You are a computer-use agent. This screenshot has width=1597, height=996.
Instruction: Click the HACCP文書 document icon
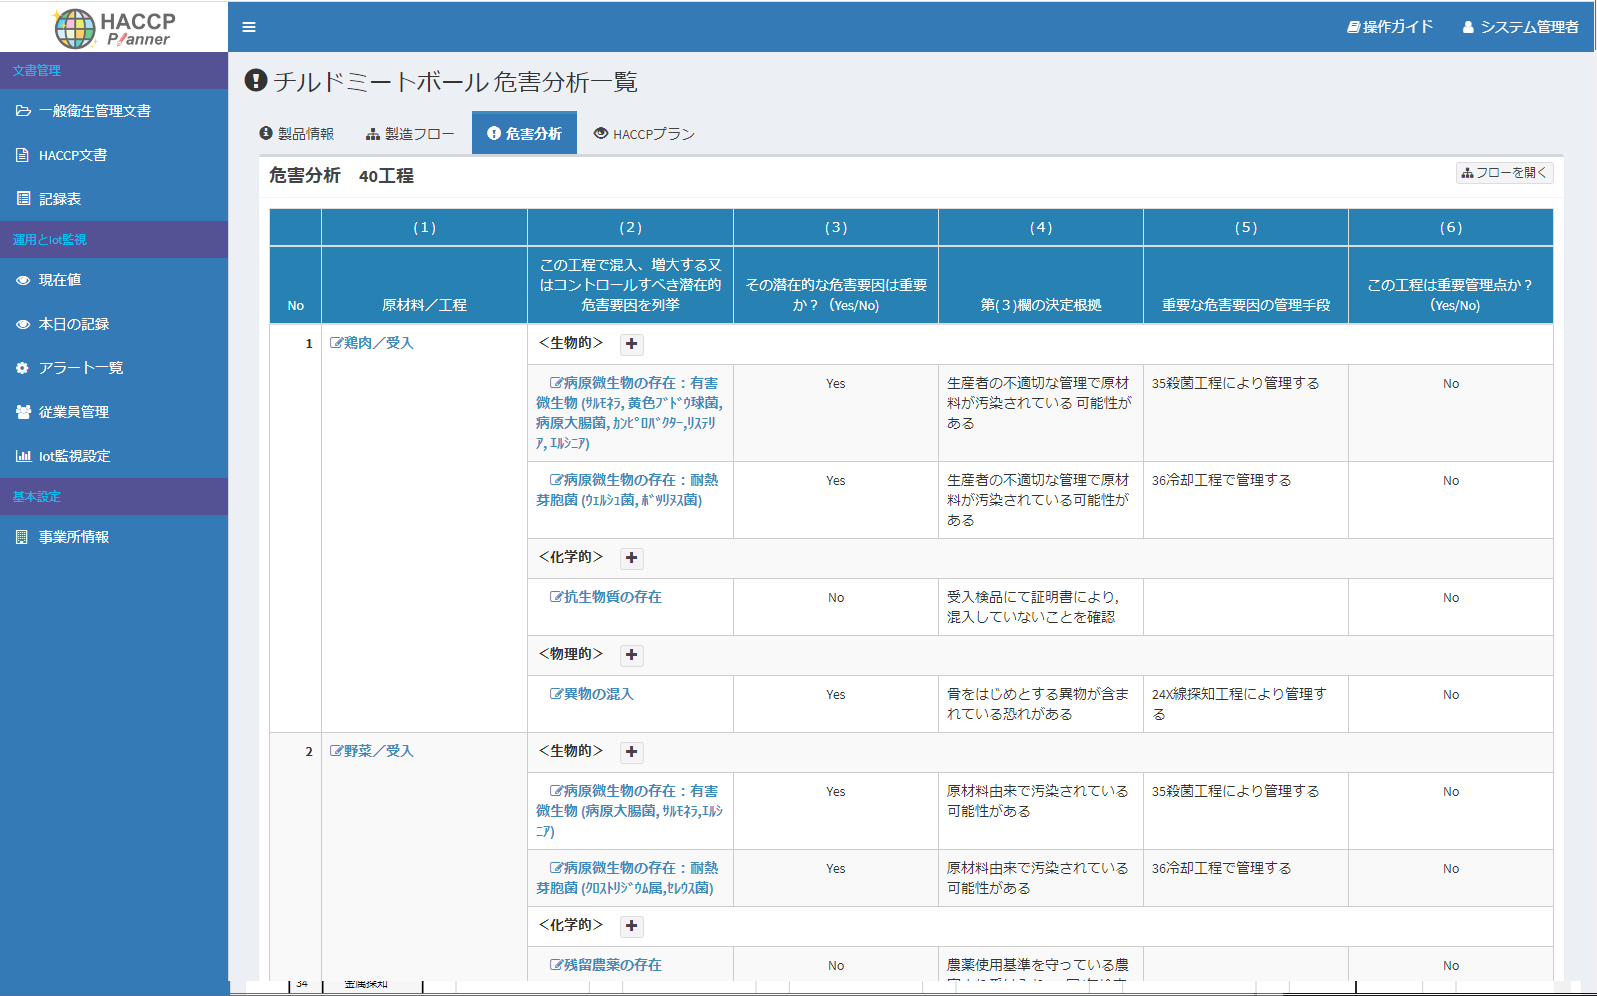point(23,155)
